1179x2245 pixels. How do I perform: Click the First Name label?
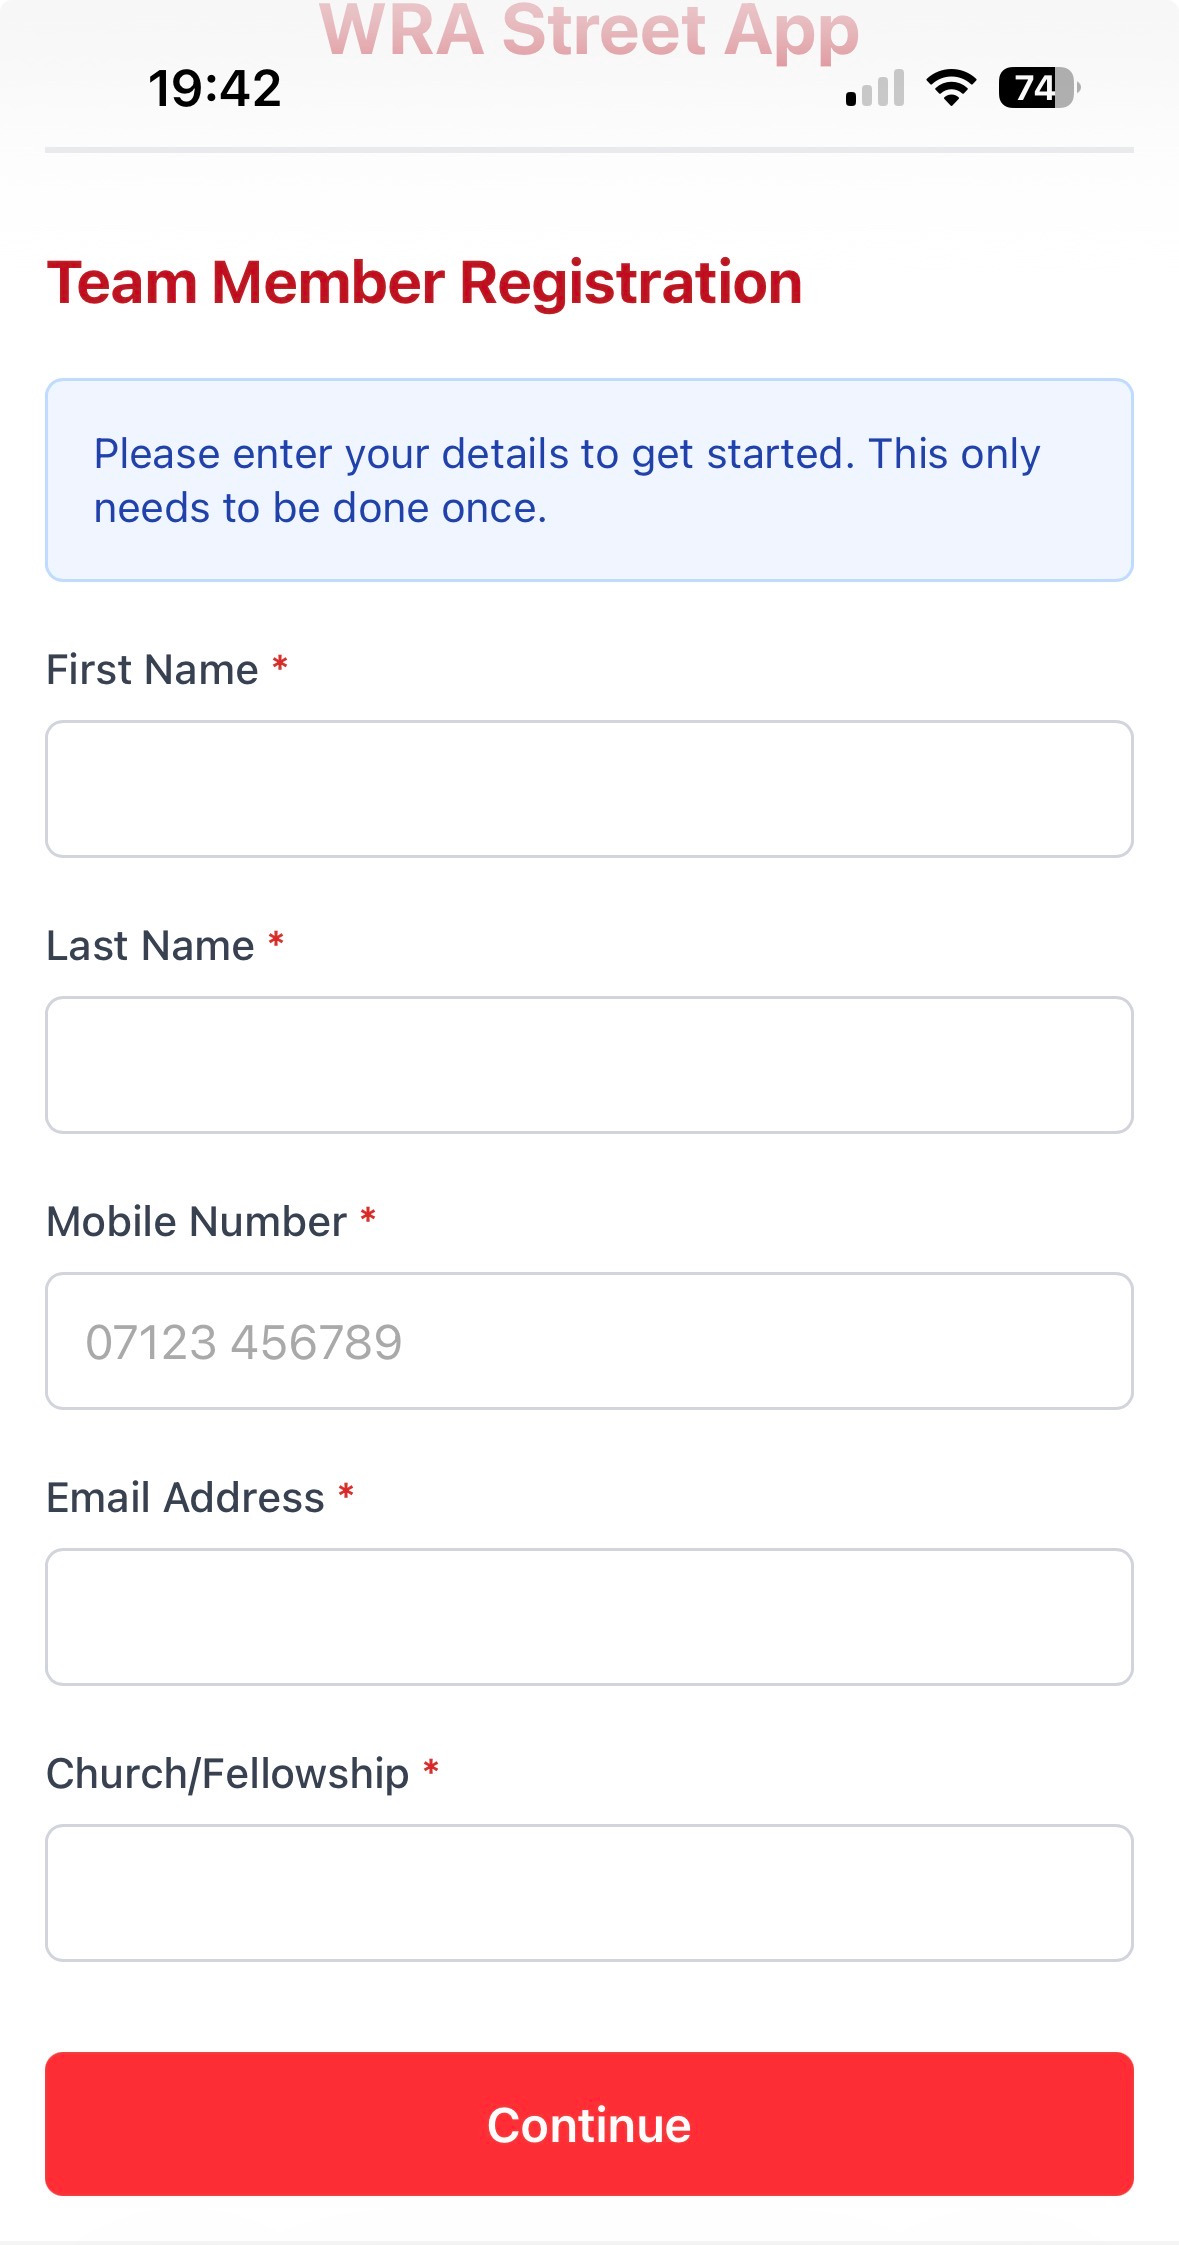coord(152,670)
